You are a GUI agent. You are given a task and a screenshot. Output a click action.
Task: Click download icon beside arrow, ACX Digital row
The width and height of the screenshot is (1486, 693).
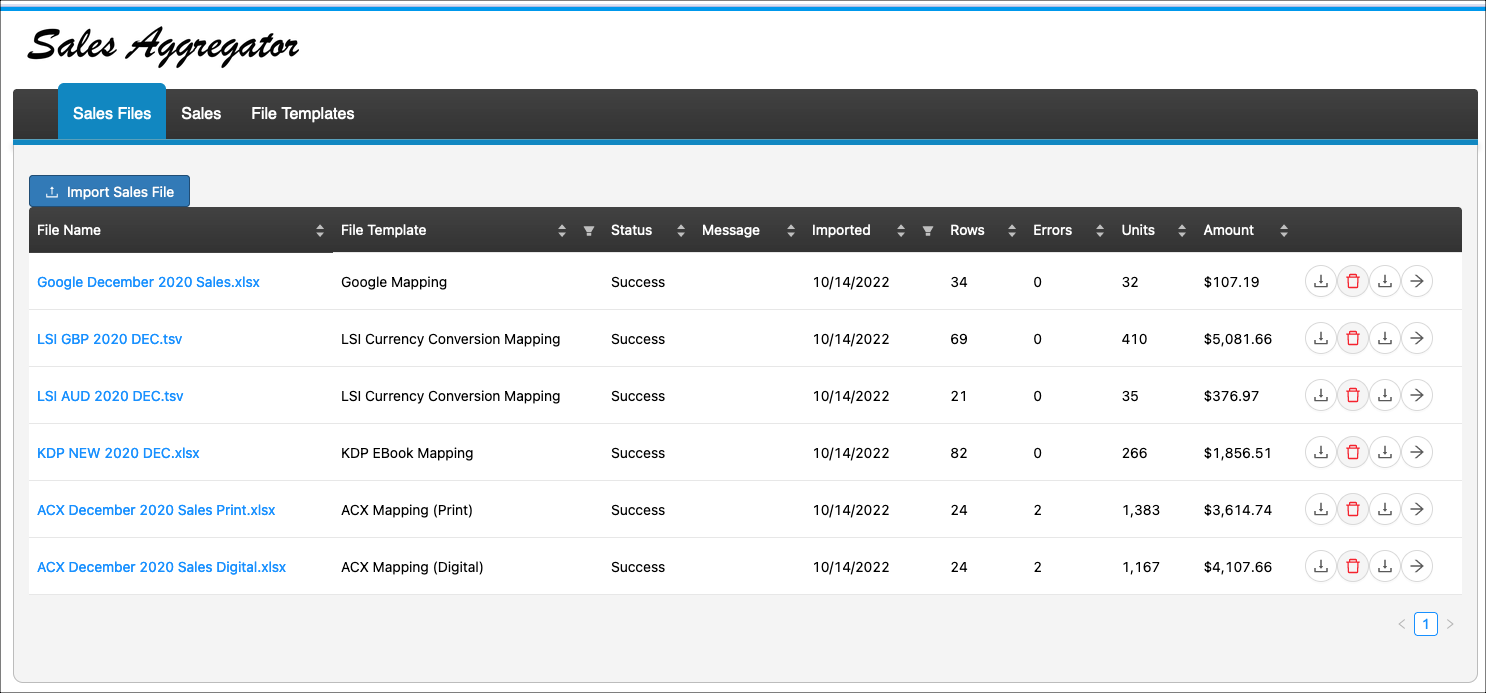click(1385, 567)
